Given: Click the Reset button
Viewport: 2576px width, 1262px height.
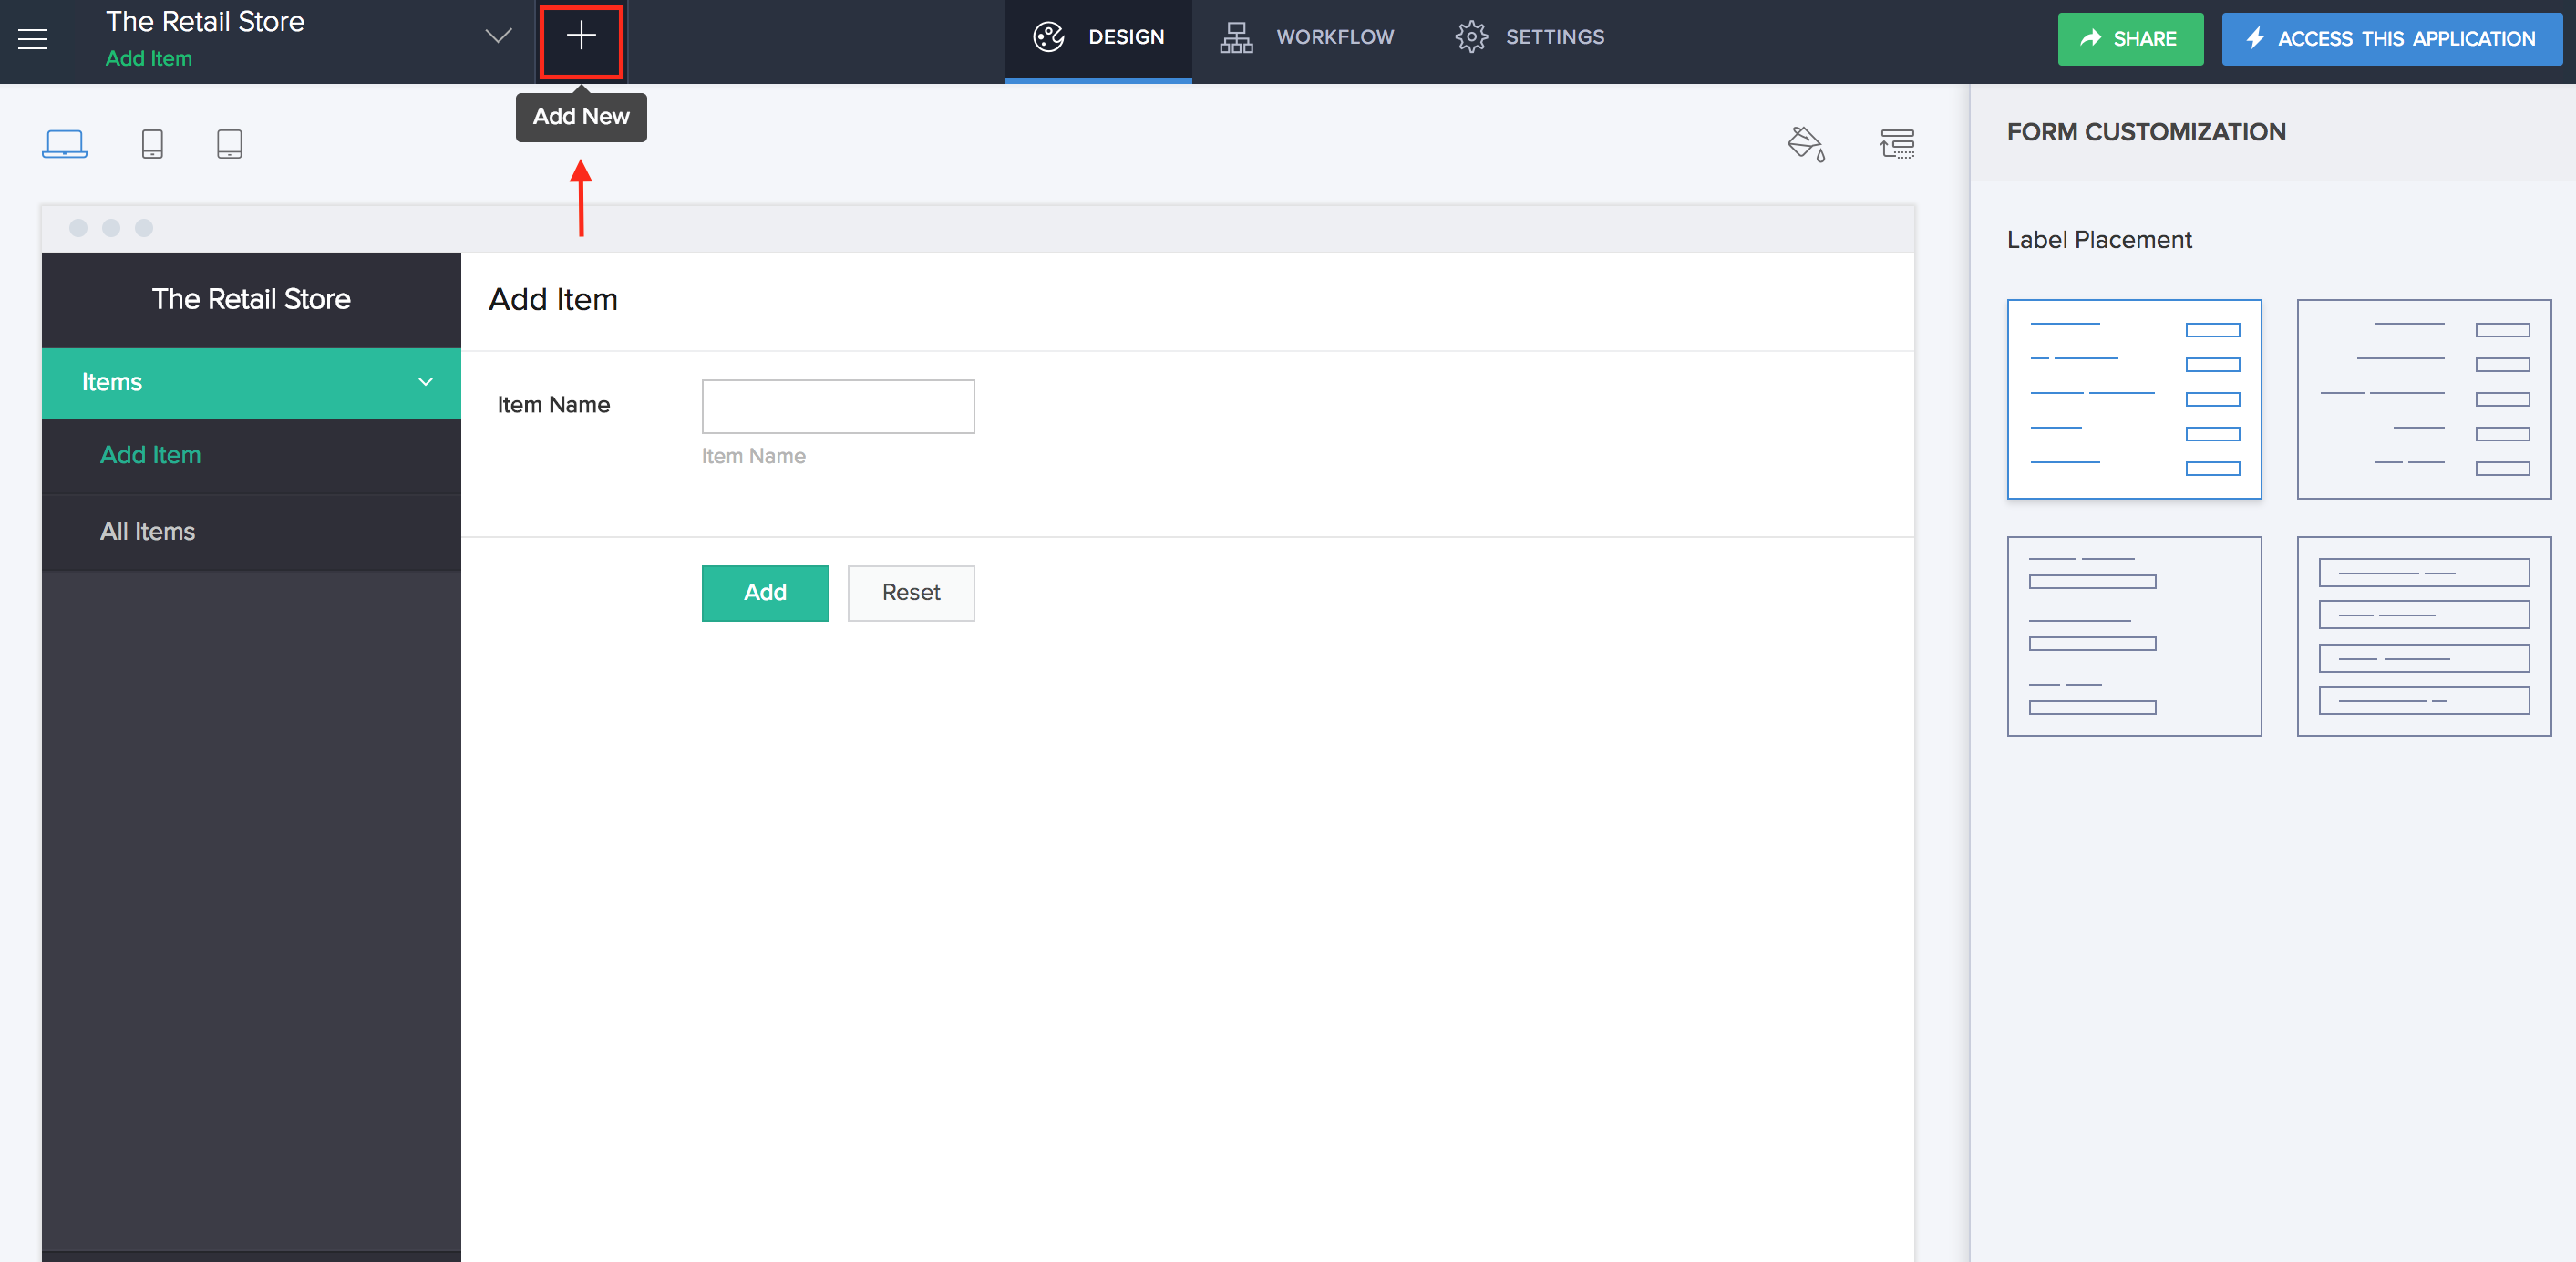Looking at the screenshot, I should click(x=910, y=593).
